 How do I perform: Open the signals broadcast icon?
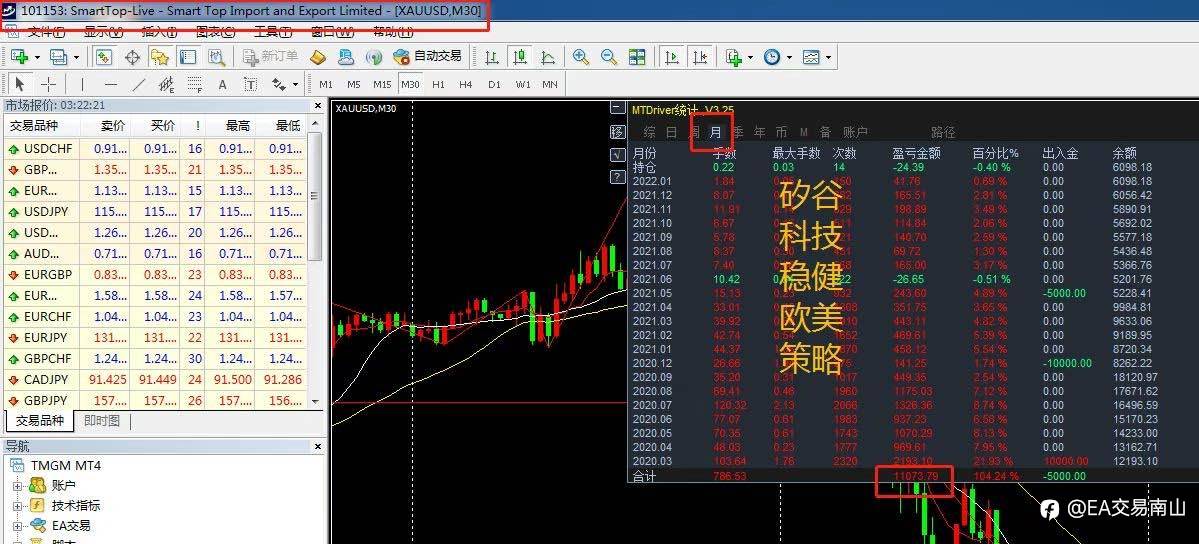coord(374,57)
